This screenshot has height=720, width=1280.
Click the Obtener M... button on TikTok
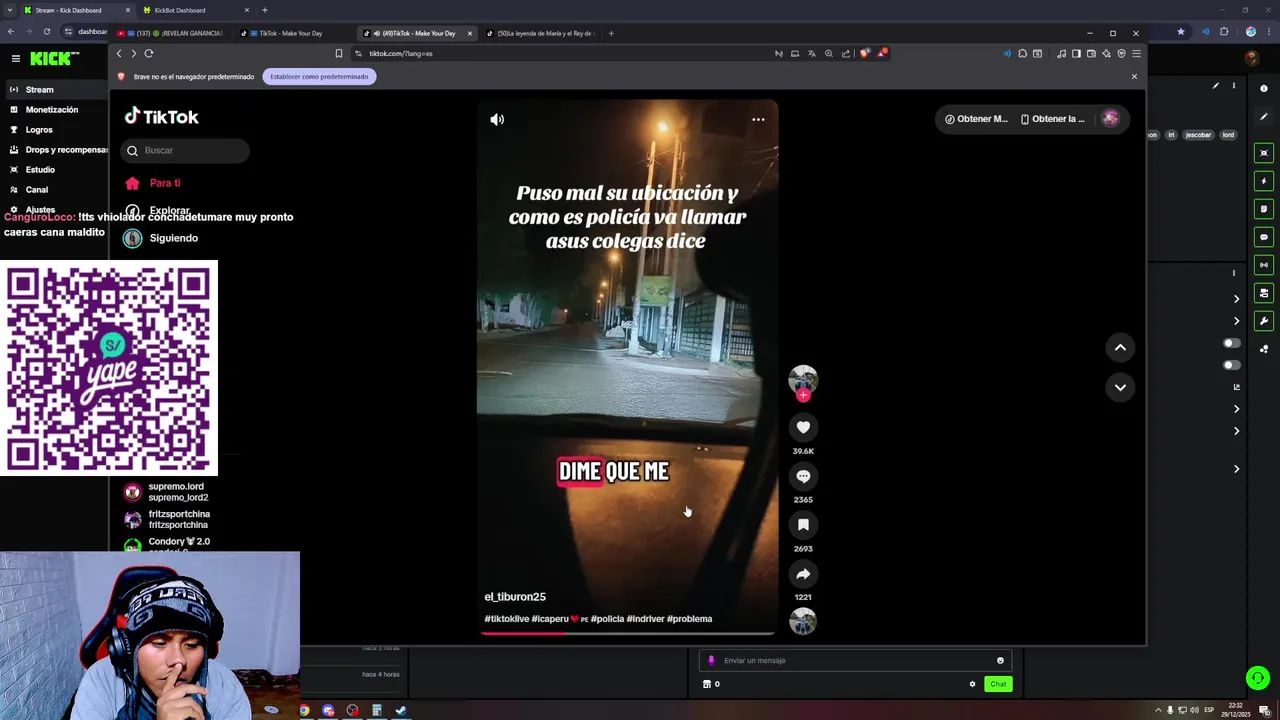point(976,119)
